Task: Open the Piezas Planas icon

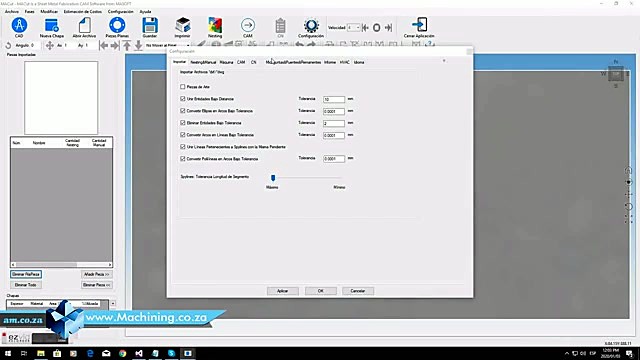Action: coord(117,25)
